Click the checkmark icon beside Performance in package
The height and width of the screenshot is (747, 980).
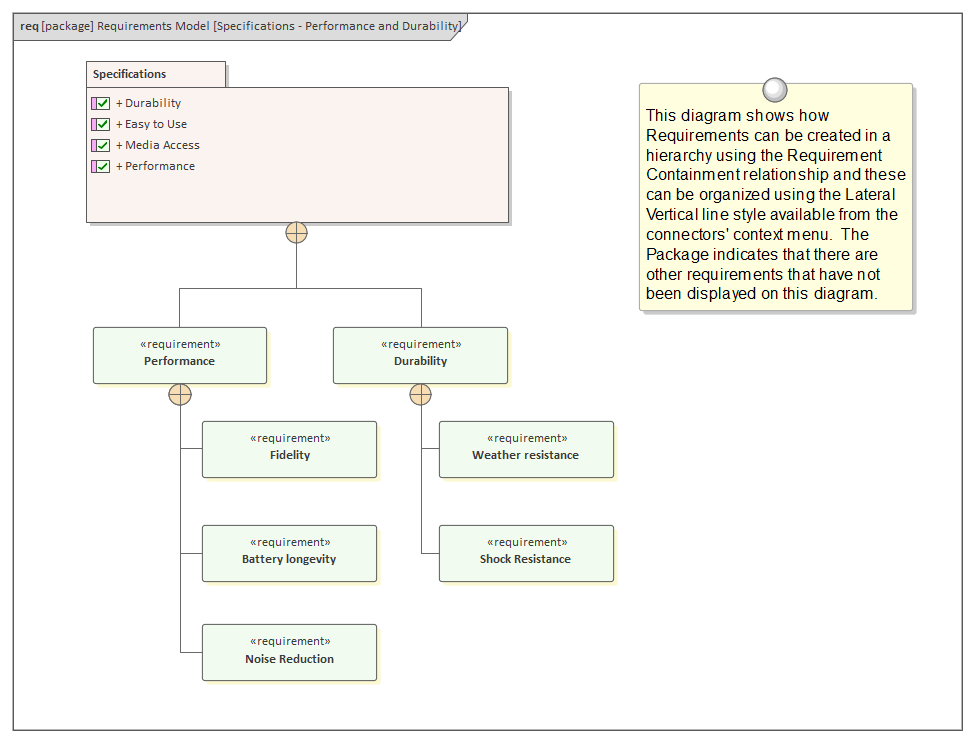102,166
